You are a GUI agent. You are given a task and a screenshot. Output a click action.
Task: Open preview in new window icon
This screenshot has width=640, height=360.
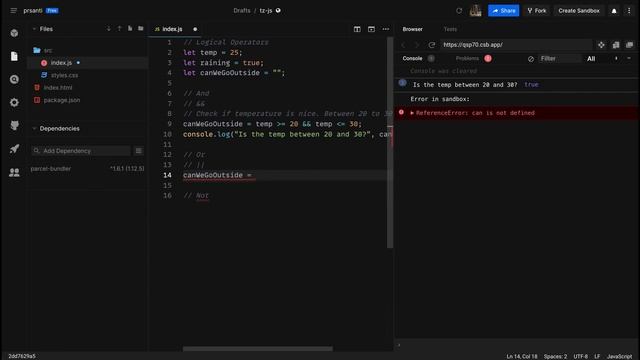point(616,45)
